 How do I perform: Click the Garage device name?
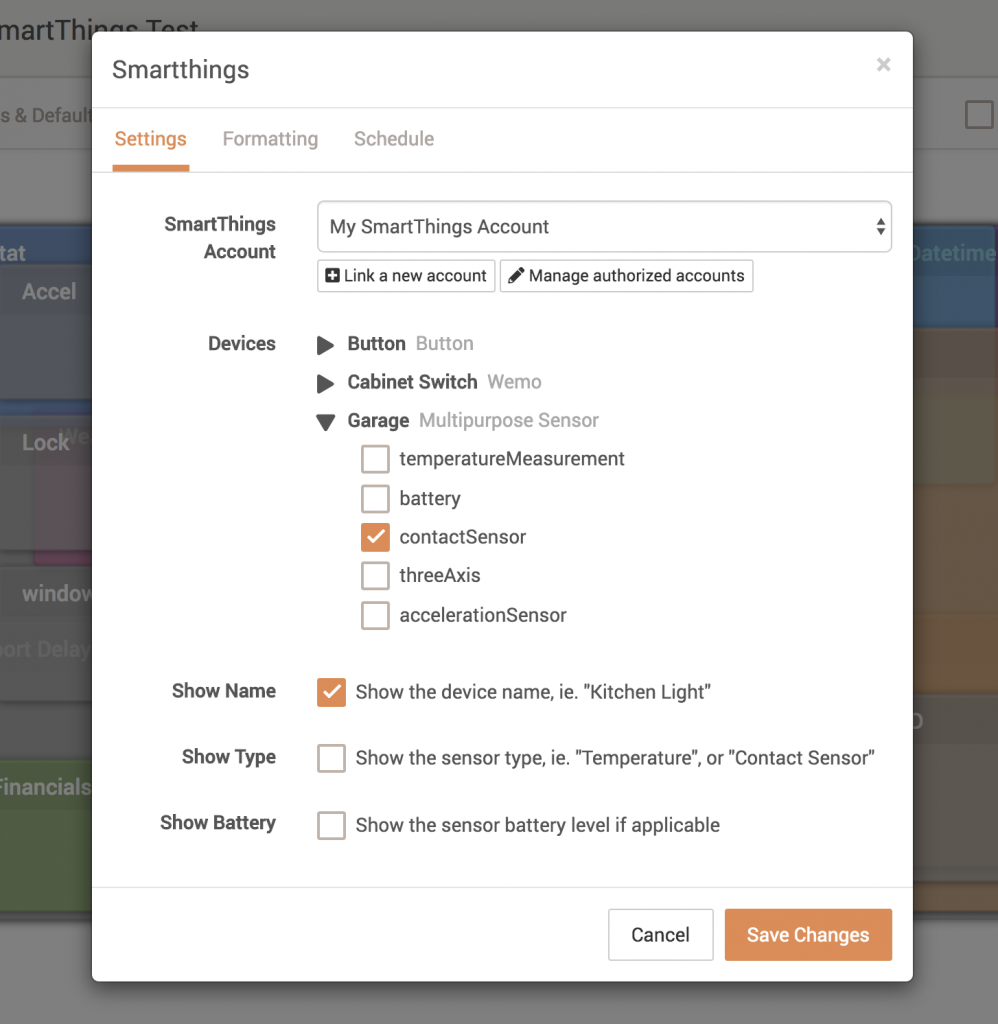(378, 421)
